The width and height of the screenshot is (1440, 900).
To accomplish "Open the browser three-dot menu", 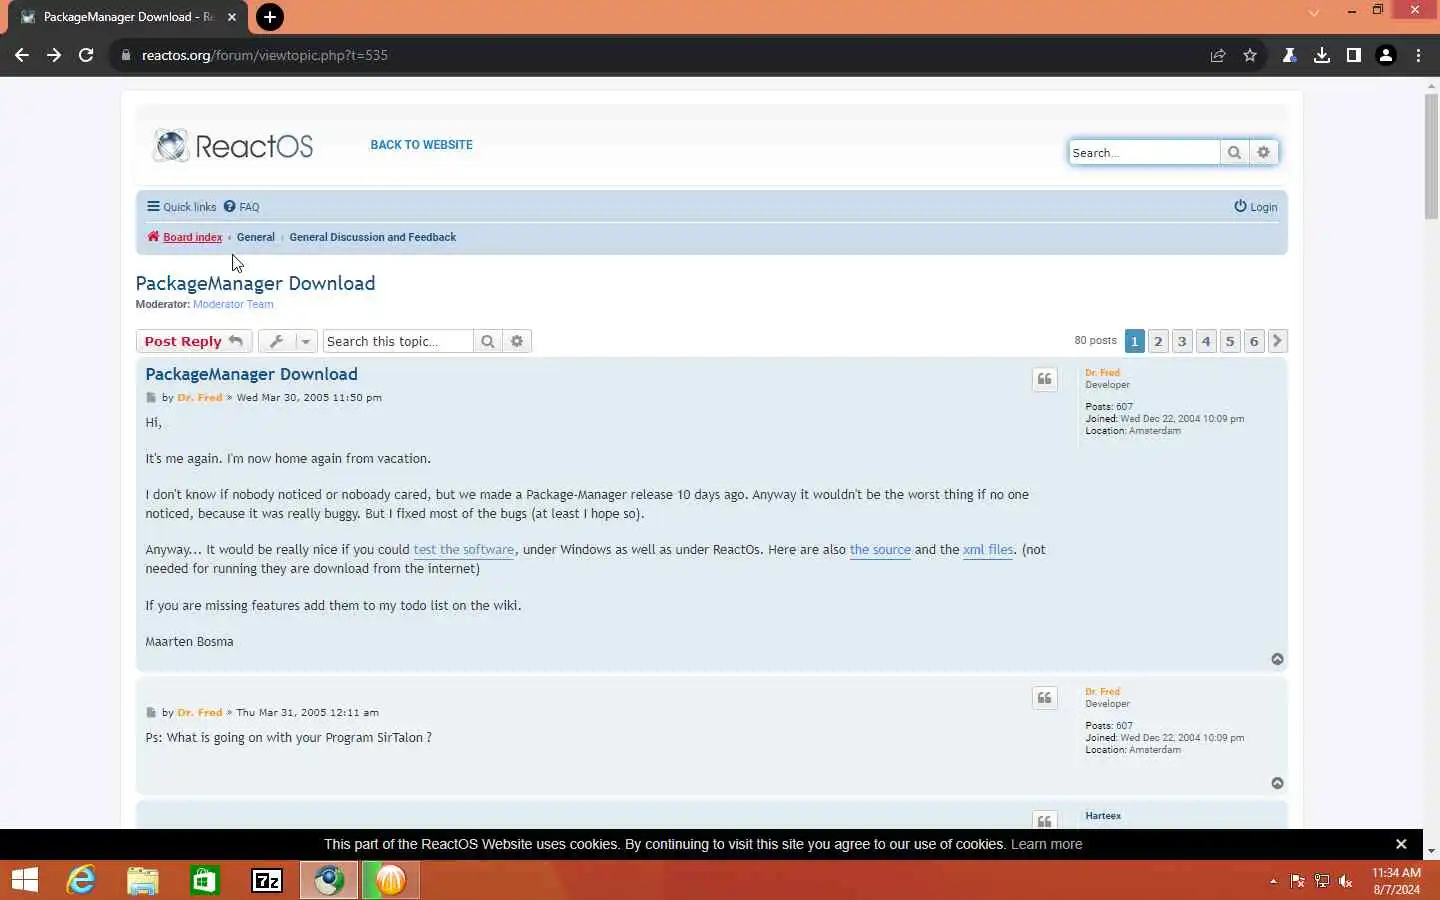I will click(x=1418, y=55).
